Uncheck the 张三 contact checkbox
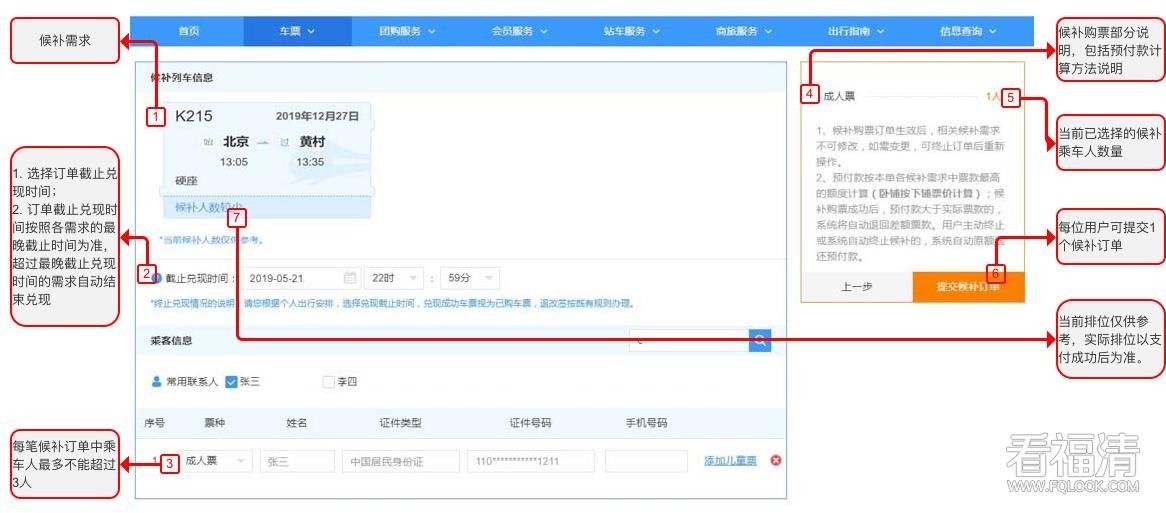The image size is (1166, 513). (x=231, y=381)
